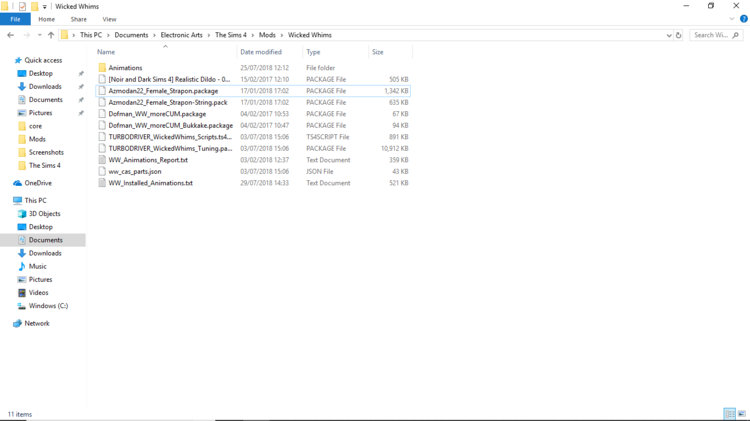Viewport: 750px width, 421px height.
Task: Open recent locations dropdown arrow
Action: 39,35
